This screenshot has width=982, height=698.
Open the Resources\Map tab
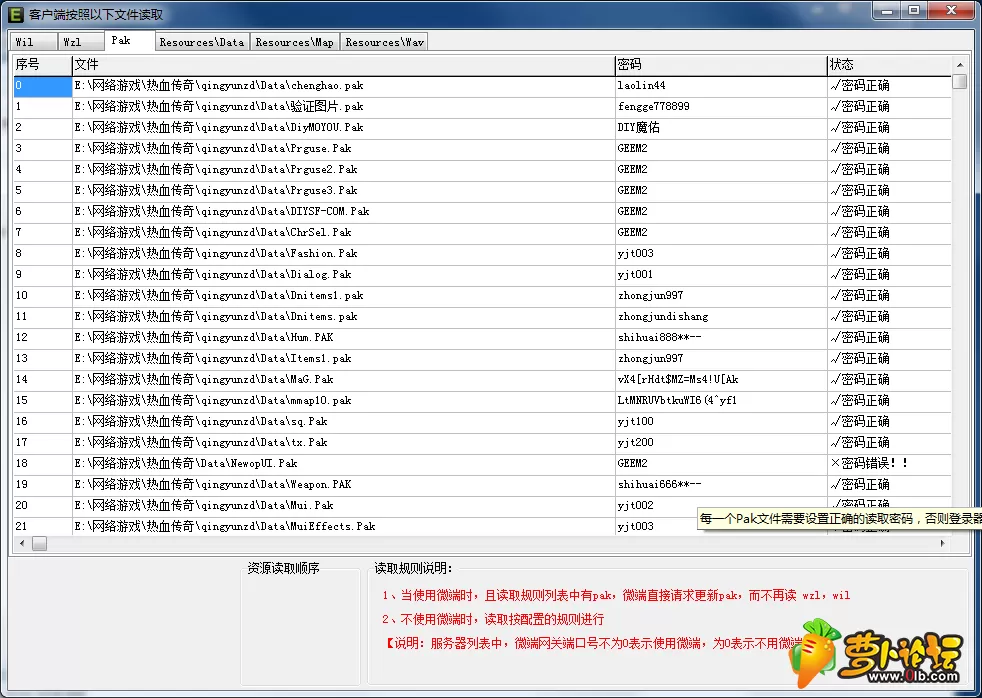point(294,42)
